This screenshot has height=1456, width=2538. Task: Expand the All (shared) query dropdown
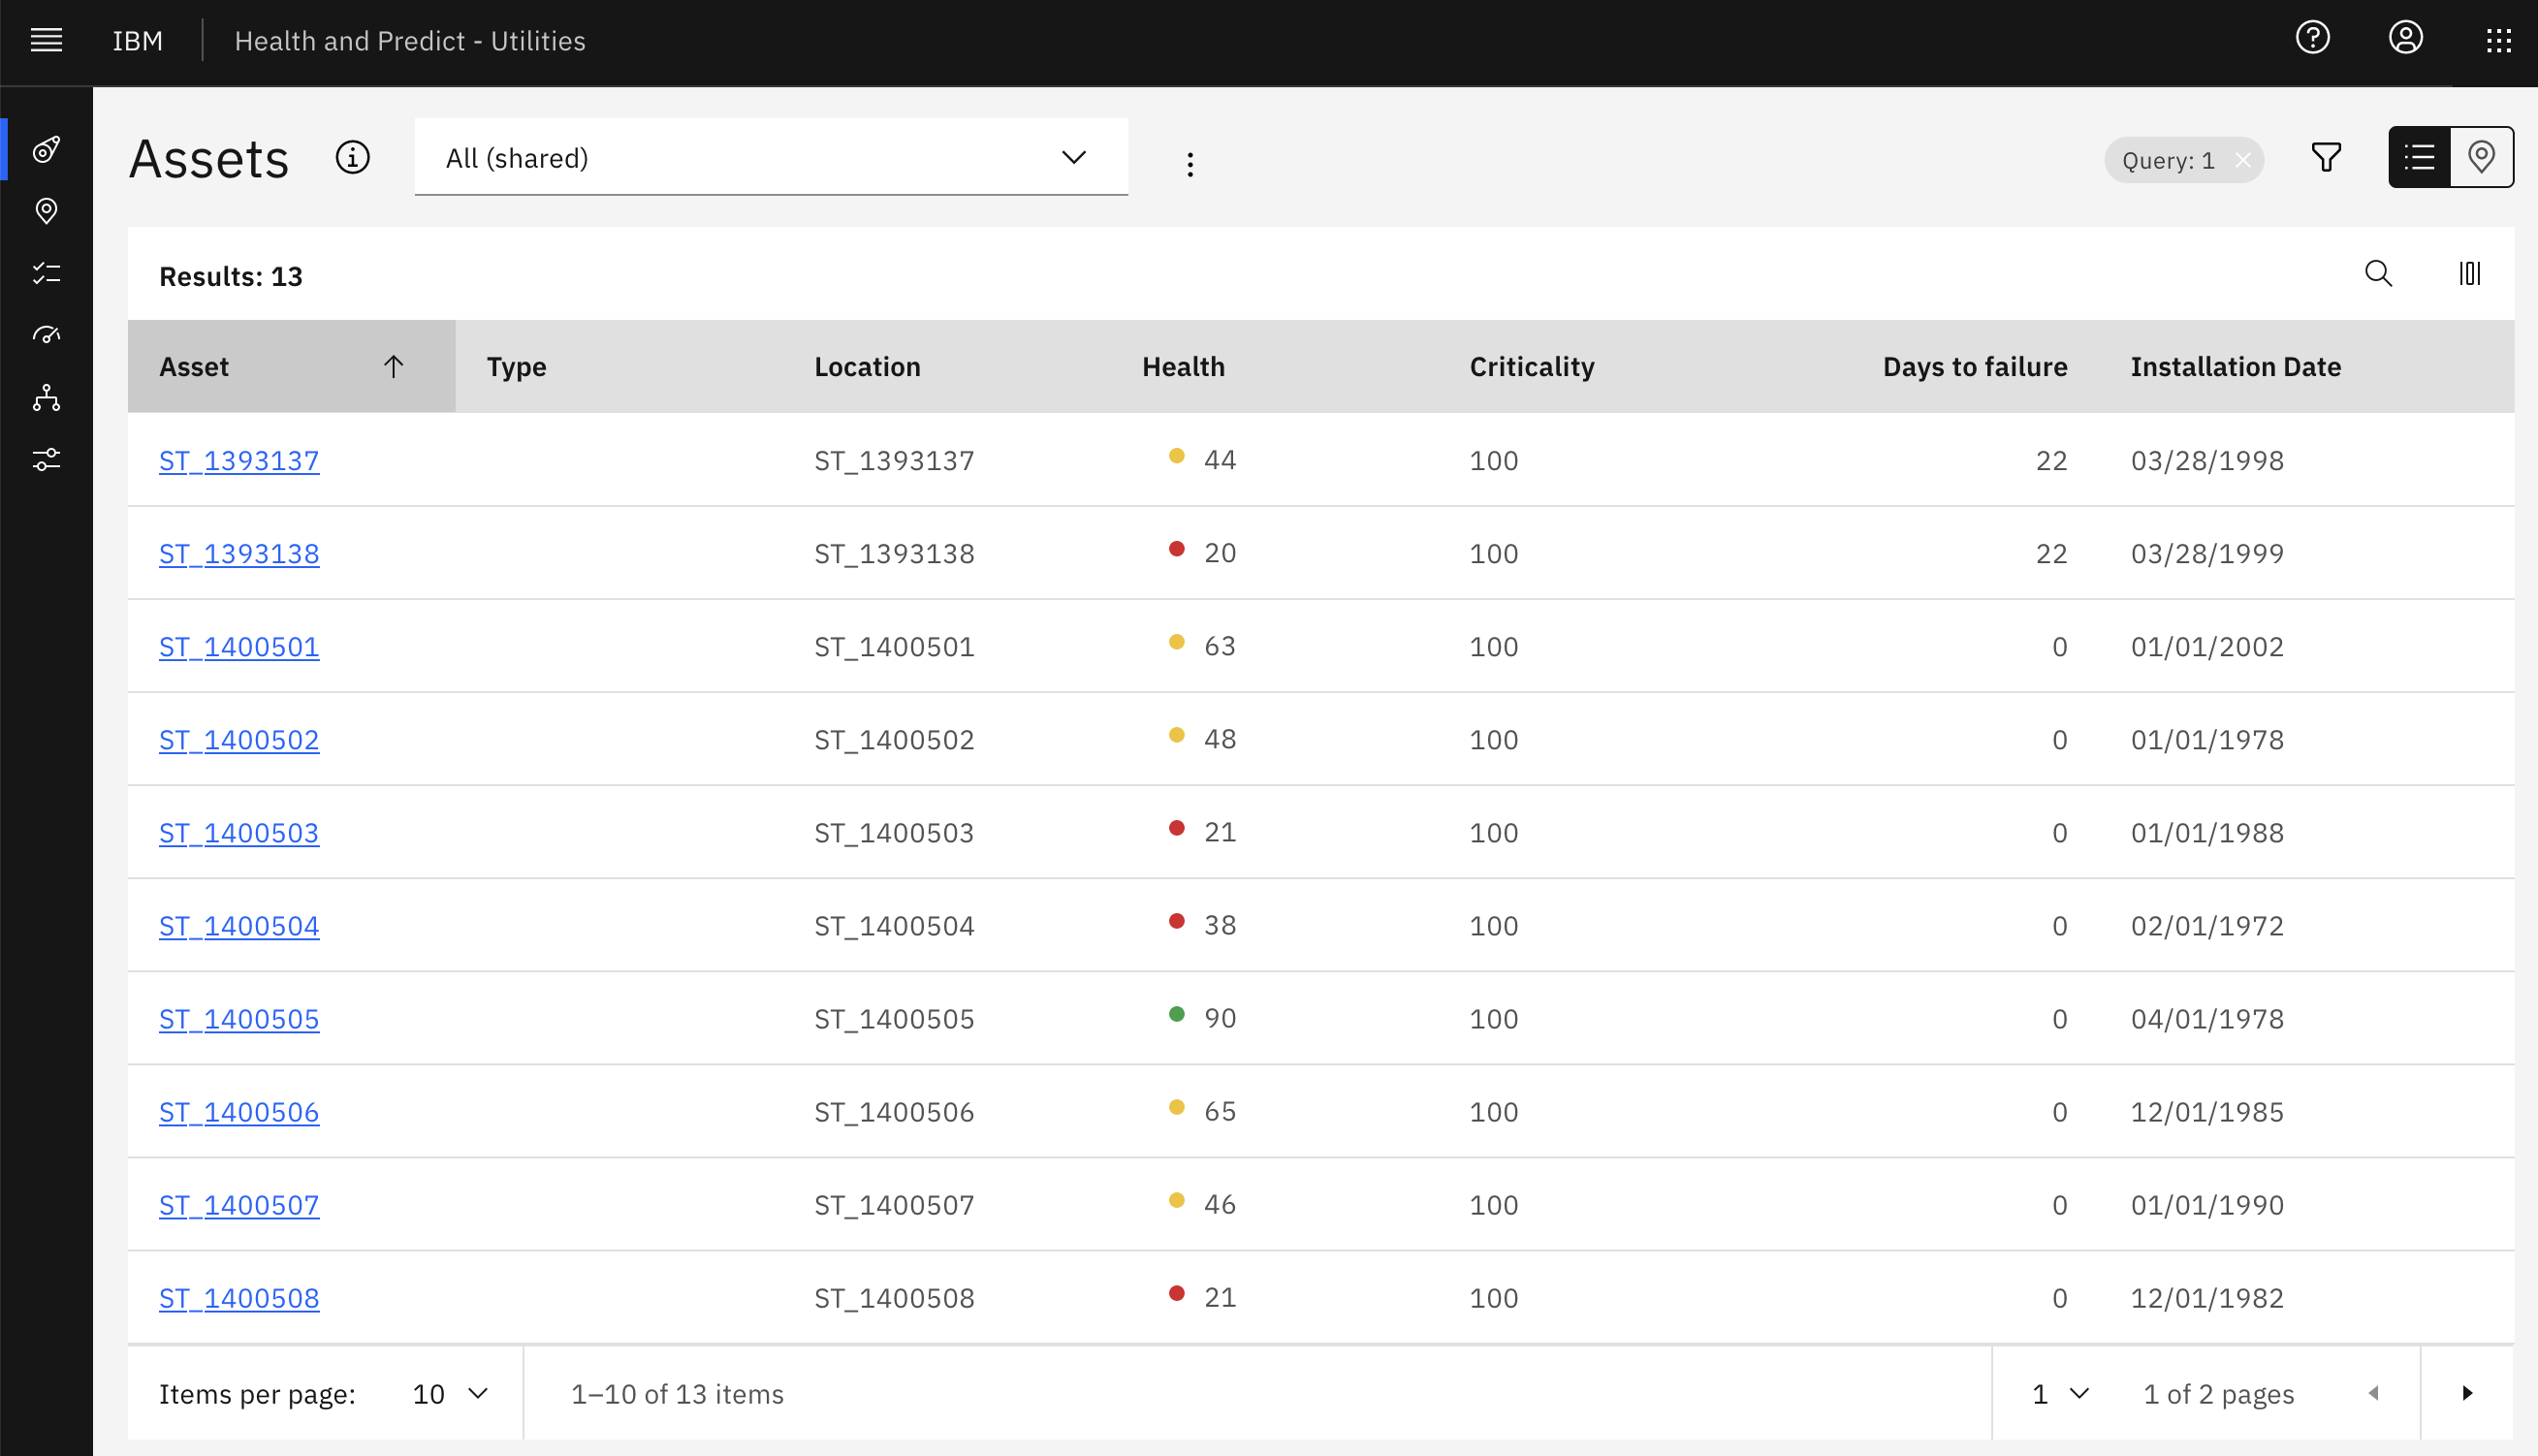(x=771, y=157)
